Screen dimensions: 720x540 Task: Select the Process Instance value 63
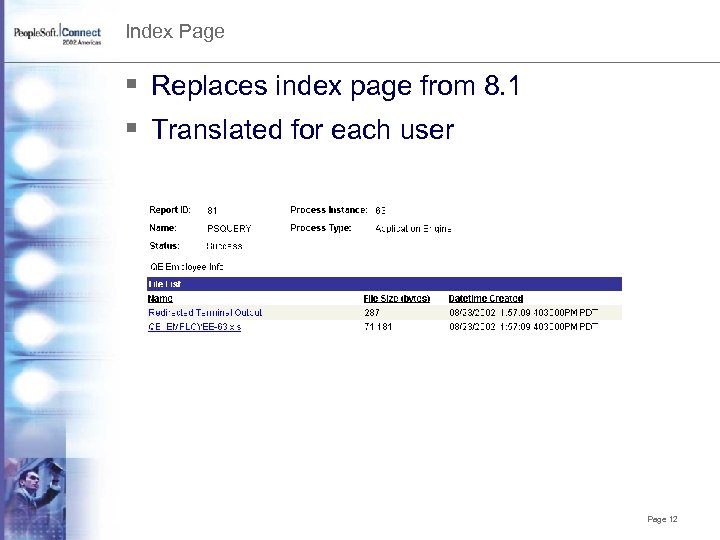pyautogui.click(x=380, y=210)
